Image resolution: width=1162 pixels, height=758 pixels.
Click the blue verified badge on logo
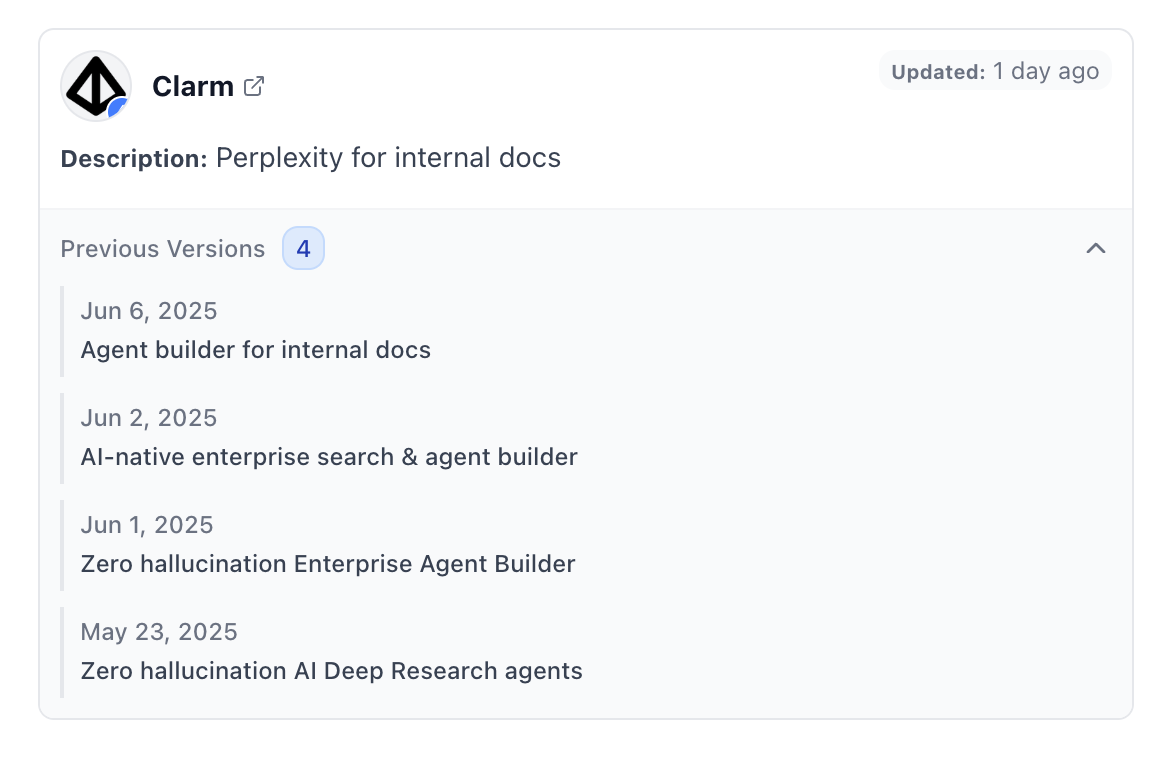tap(117, 109)
